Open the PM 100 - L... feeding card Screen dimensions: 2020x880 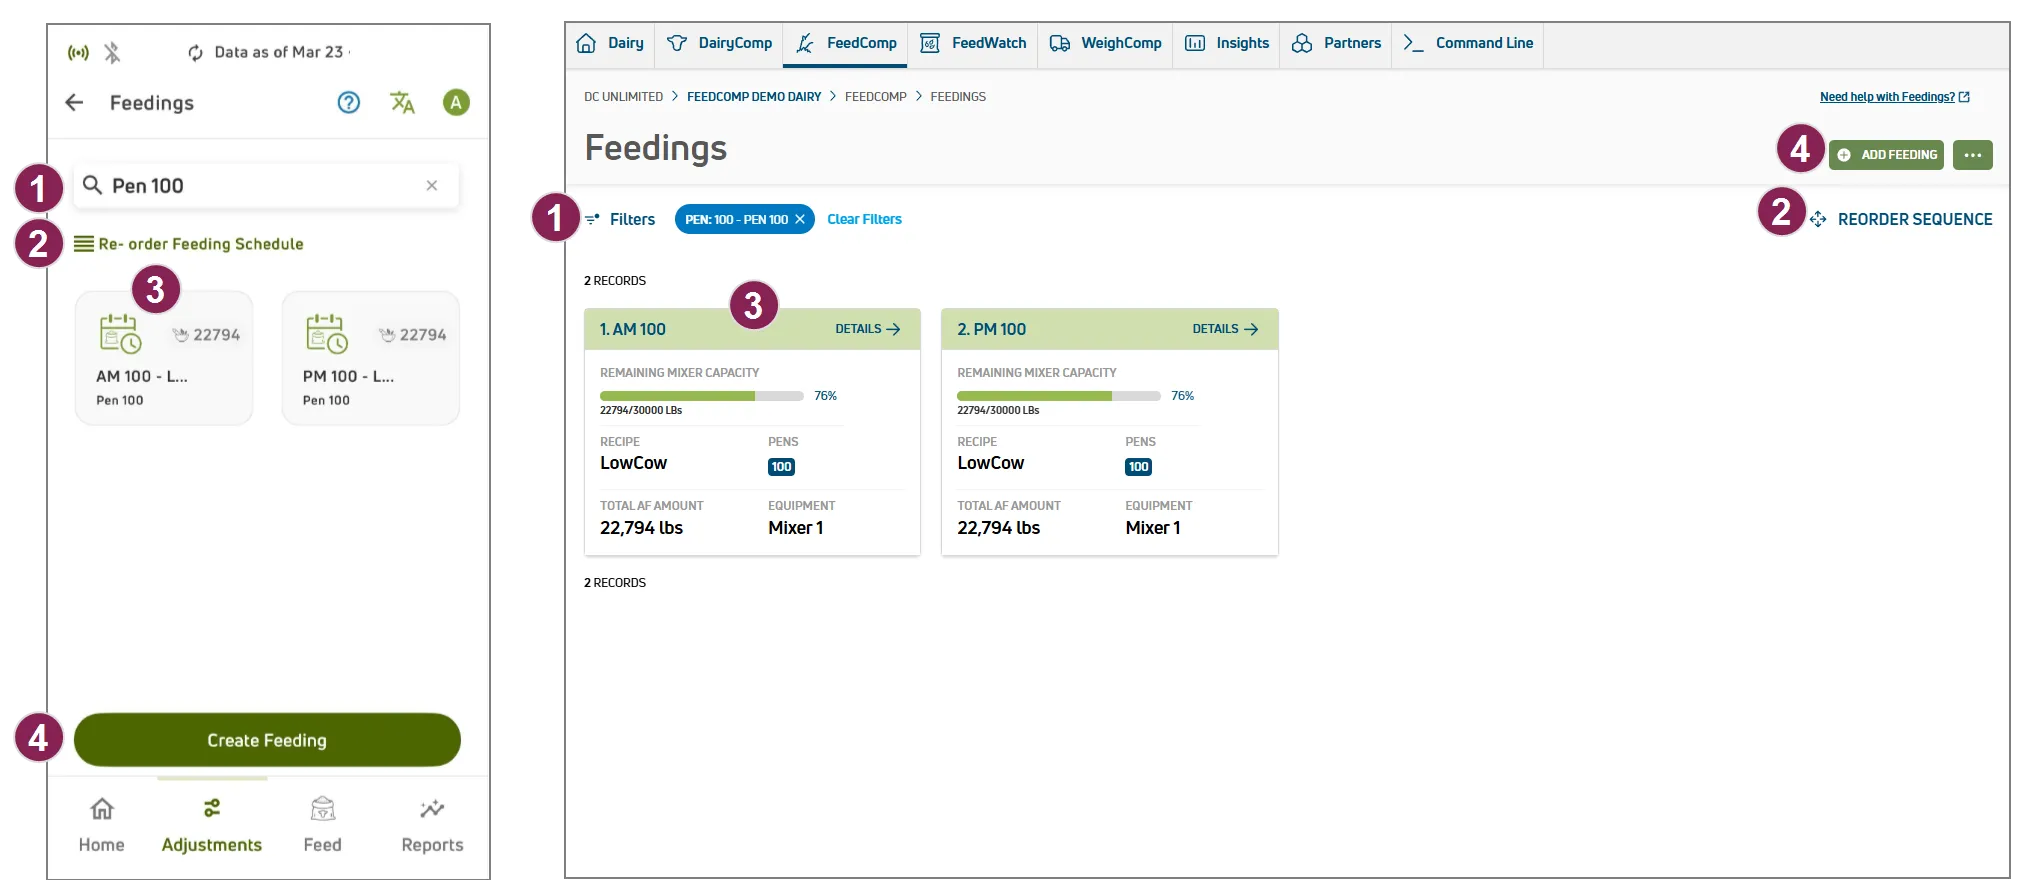tap(371, 358)
